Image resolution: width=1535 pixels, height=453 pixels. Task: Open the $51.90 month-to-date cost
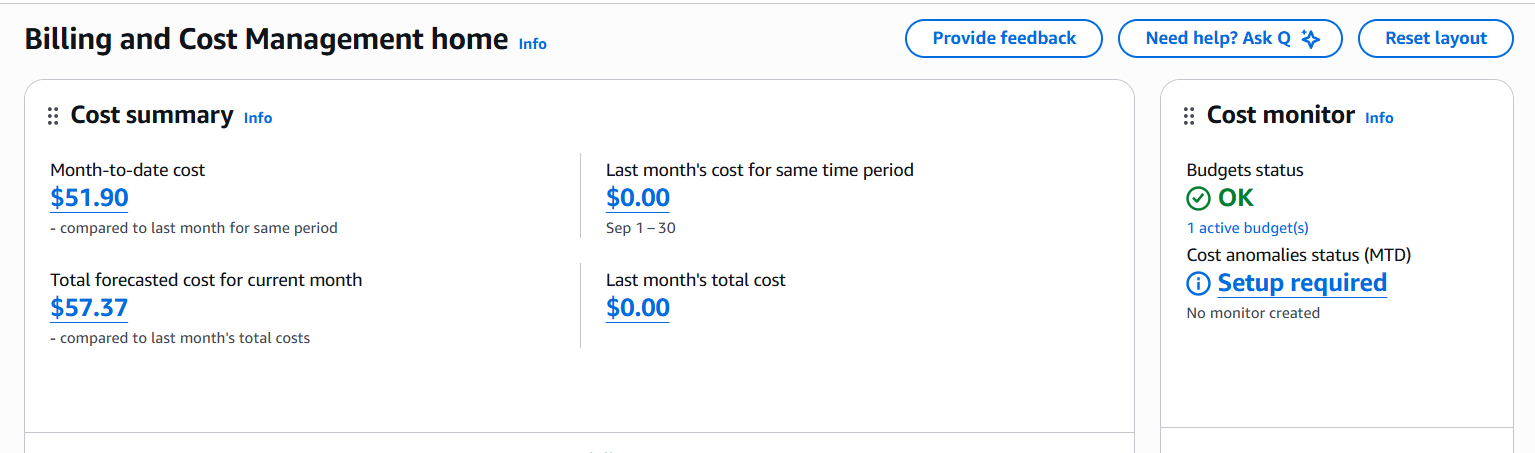[89, 198]
